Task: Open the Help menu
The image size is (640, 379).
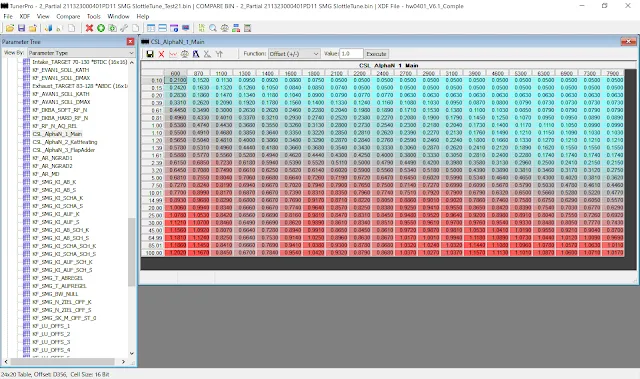Action: [143, 16]
